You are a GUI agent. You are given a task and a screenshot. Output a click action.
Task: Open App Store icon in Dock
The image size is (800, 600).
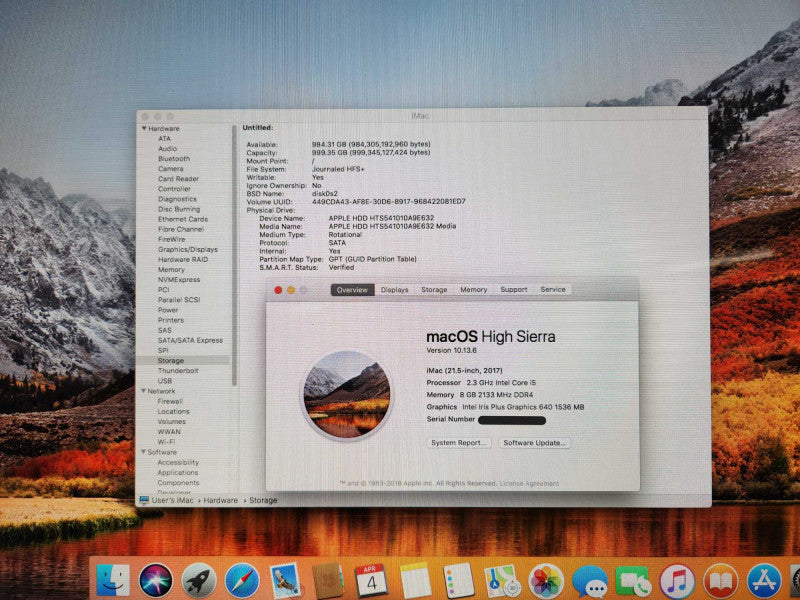764,581
